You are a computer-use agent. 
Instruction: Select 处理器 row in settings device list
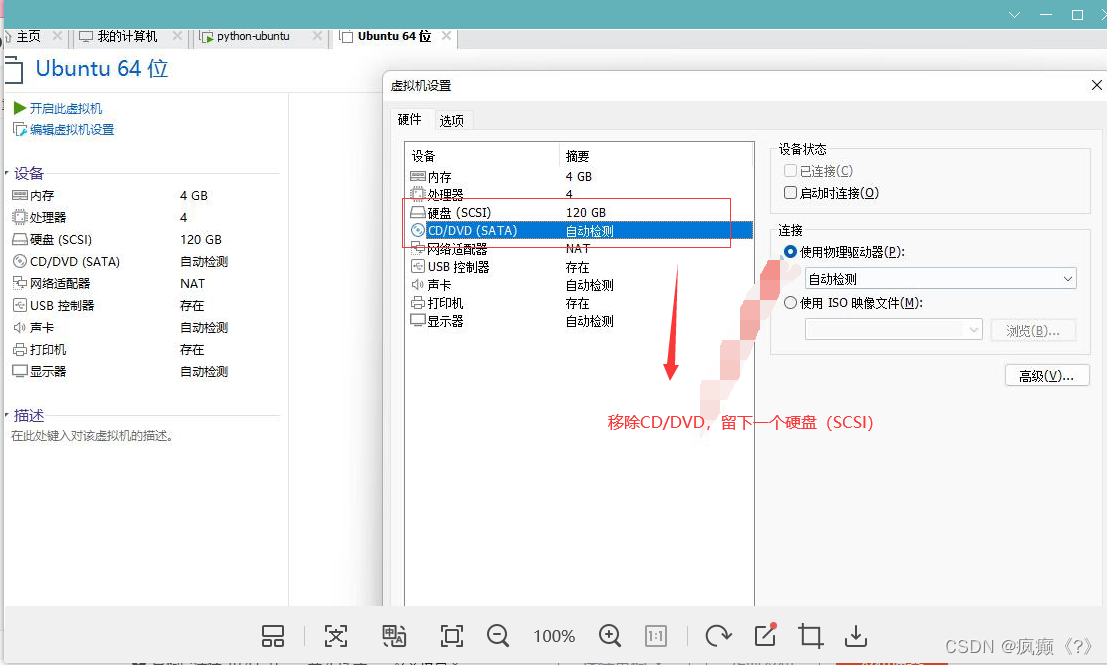[579, 194]
